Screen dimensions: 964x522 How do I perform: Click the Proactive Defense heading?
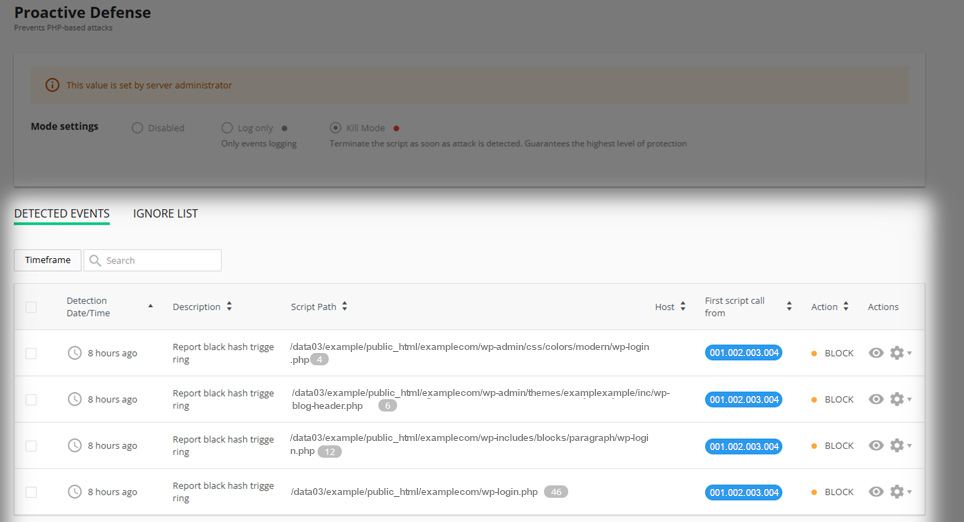[82, 12]
